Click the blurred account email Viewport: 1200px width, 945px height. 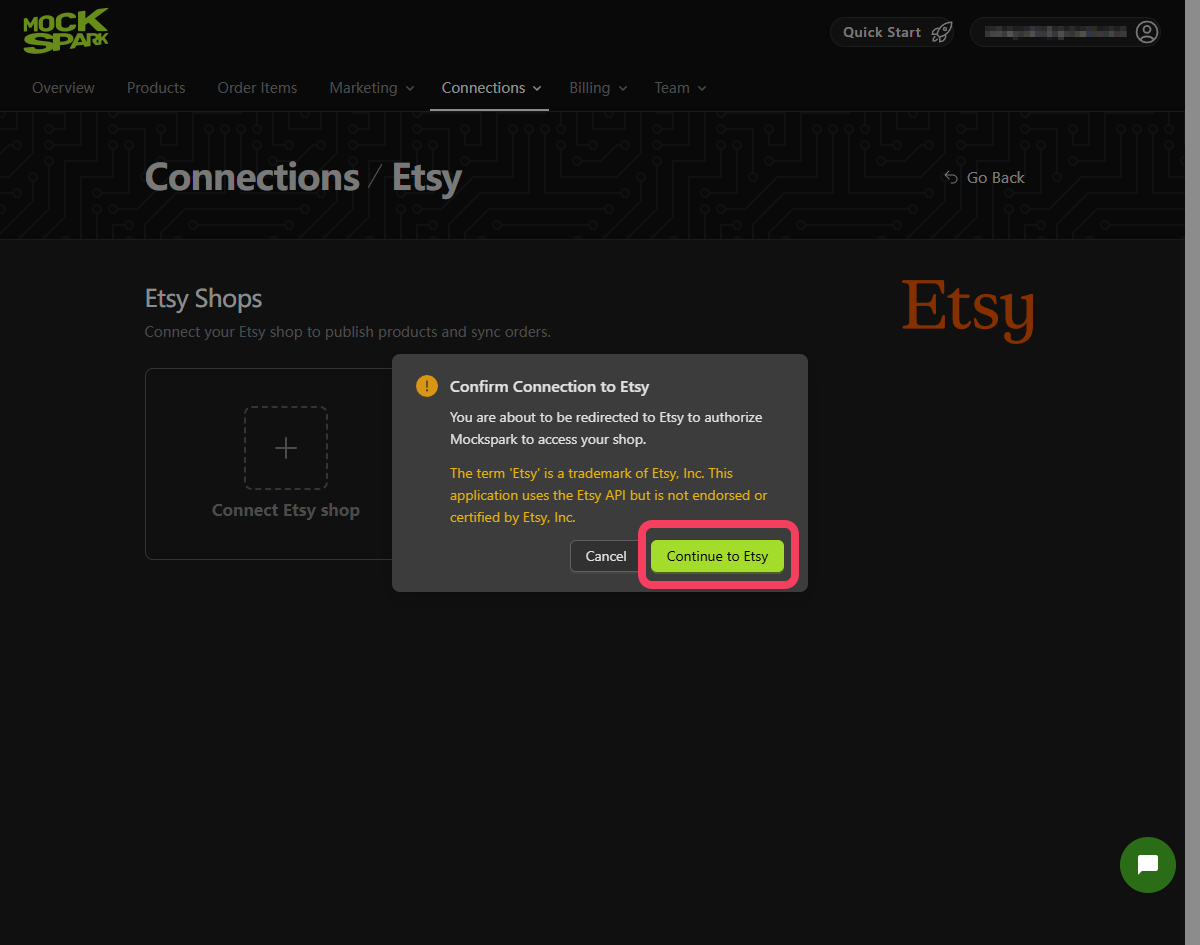1057,32
